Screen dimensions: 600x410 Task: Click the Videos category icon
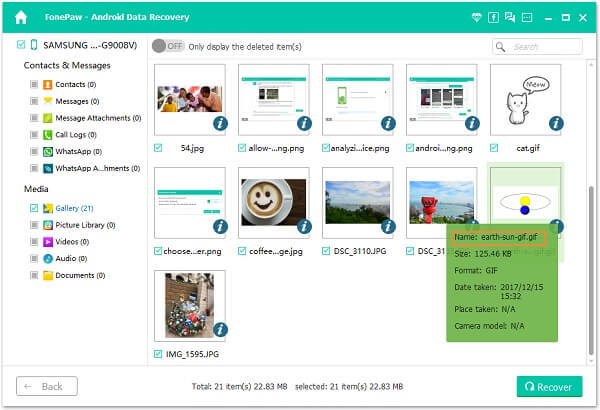[x=47, y=242]
